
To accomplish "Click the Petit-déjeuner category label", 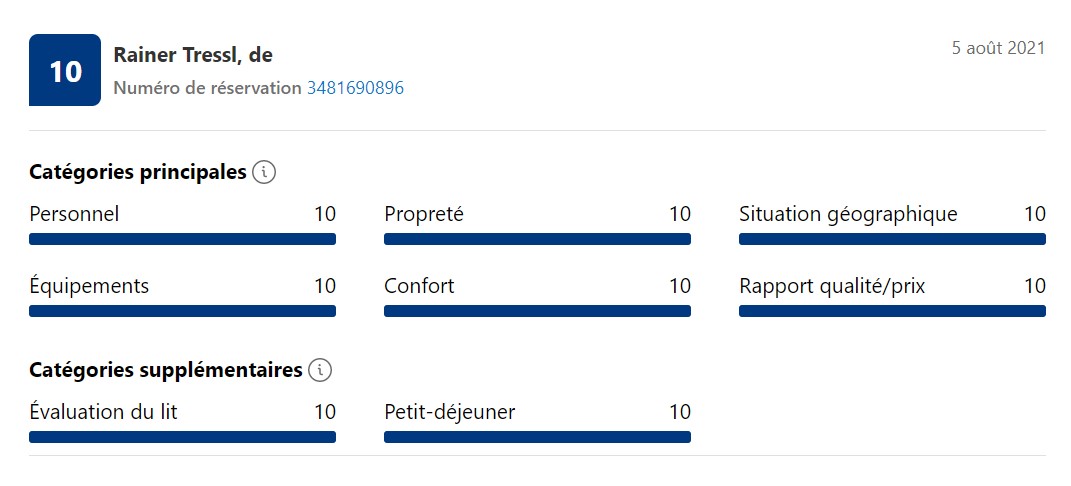I will click(x=449, y=412).
